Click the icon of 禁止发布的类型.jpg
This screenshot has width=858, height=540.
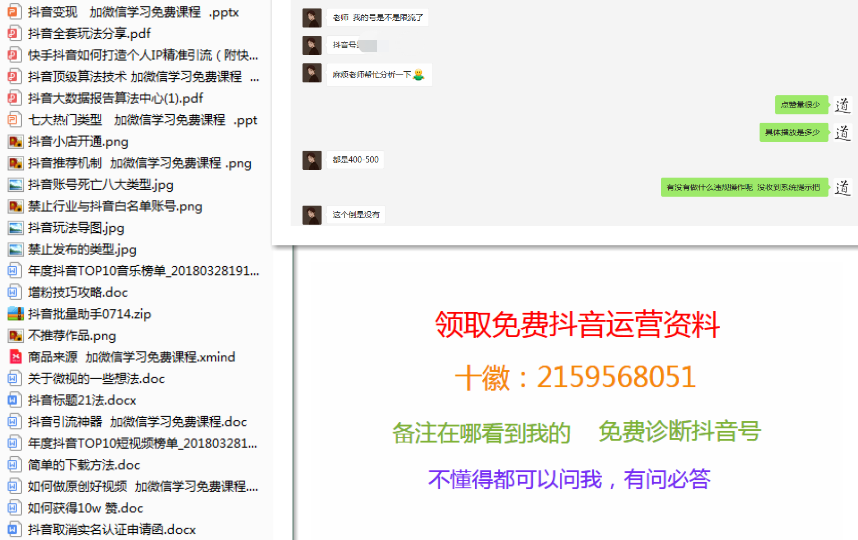15,249
